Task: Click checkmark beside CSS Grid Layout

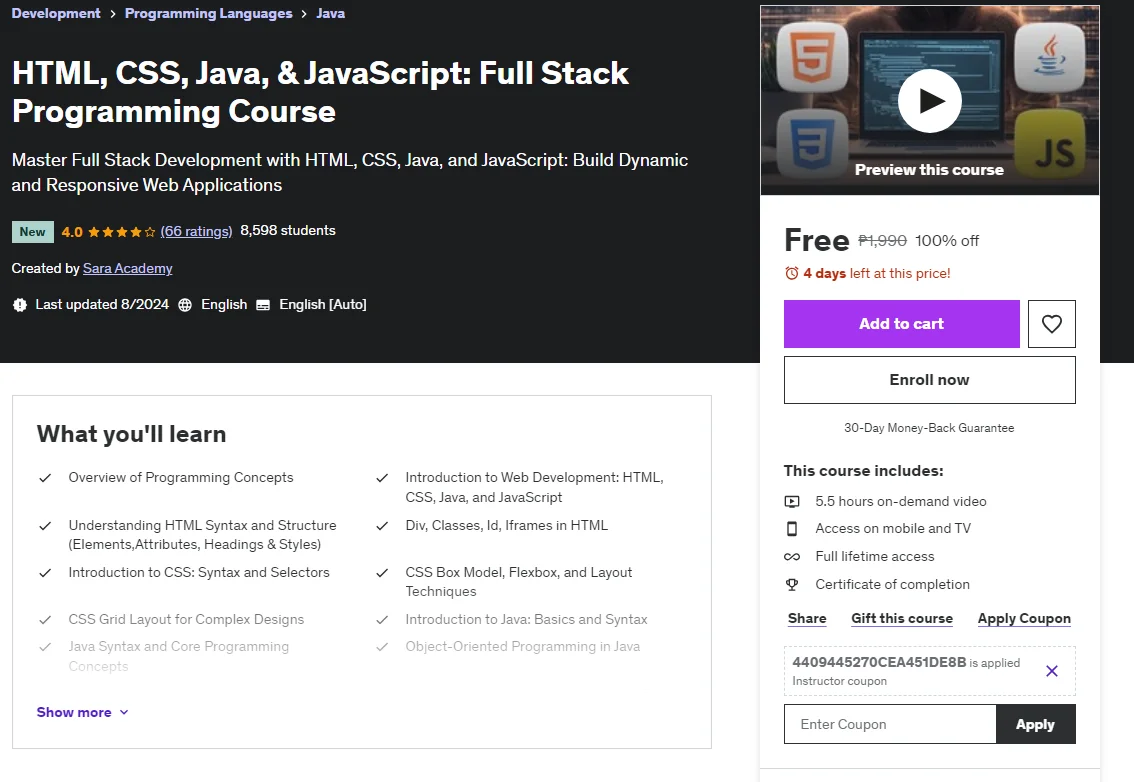Action: click(x=45, y=620)
